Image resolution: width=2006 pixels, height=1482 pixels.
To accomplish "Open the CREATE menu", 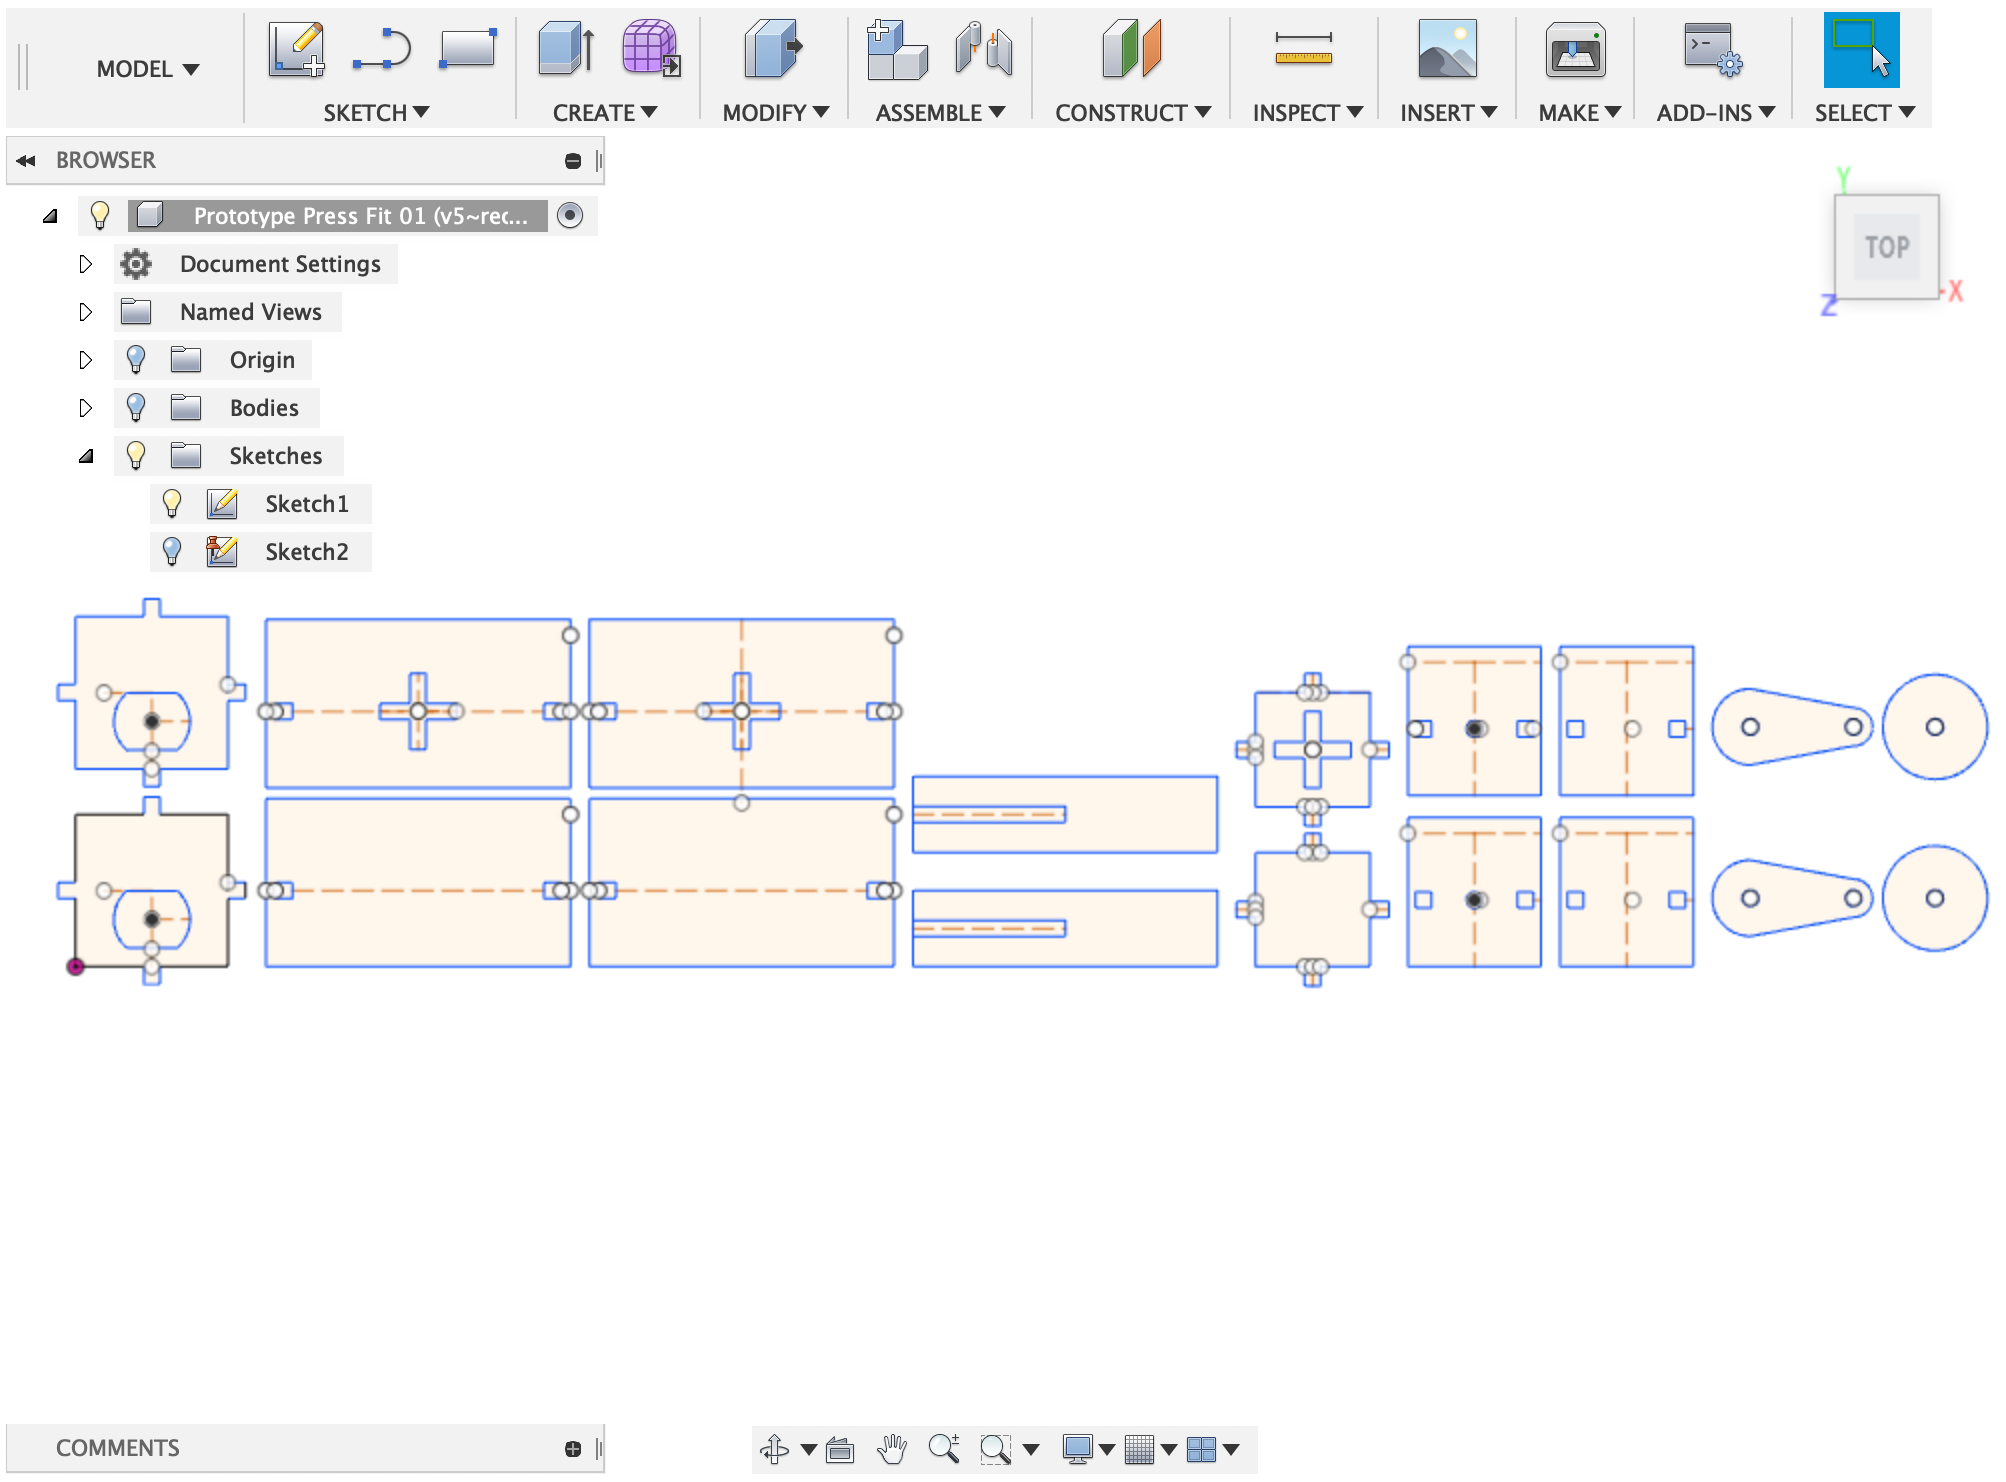I will [x=605, y=113].
